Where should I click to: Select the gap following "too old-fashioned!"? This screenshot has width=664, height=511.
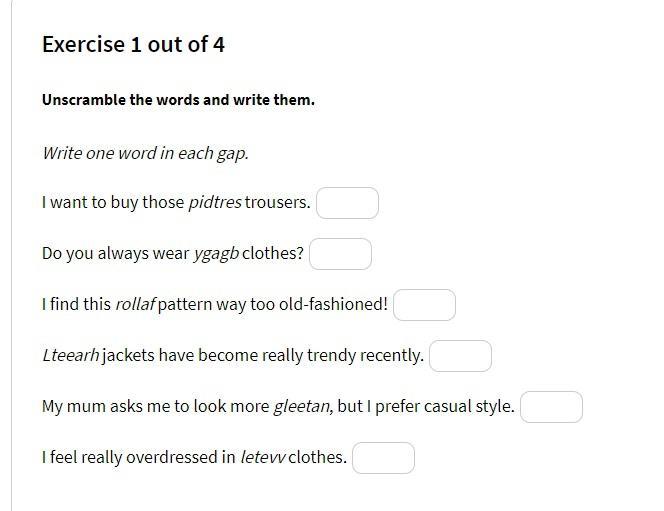coord(424,305)
